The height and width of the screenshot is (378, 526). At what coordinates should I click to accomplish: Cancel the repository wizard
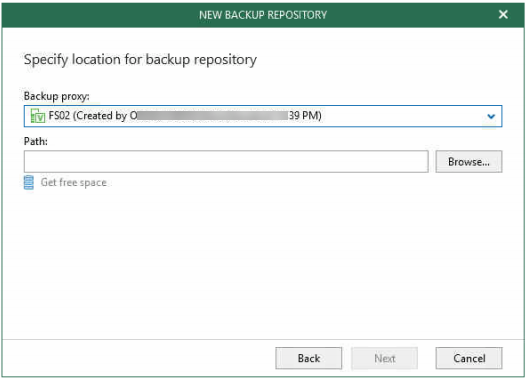(x=469, y=358)
